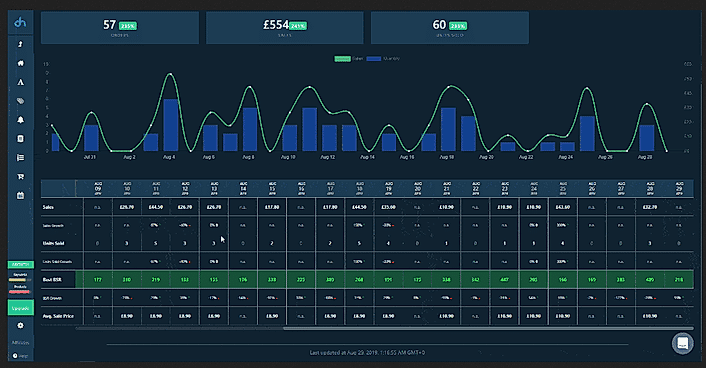Viewport: 706px width, 368px height.
Task: Open the settings gear in sidebar
Action: (20, 325)
